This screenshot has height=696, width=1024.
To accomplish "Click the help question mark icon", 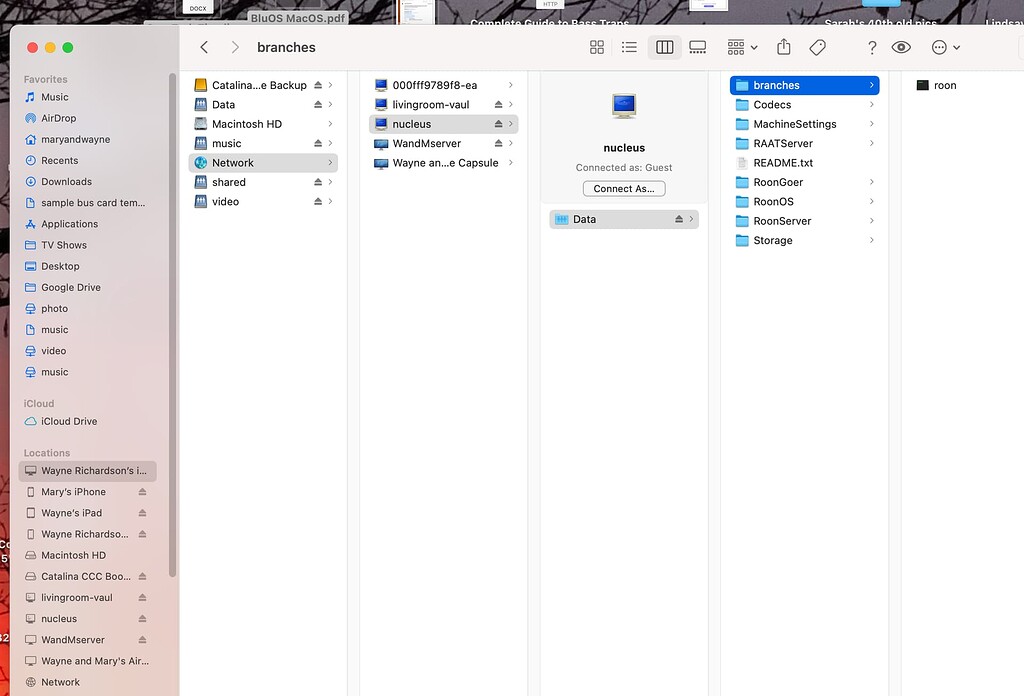I will 872,47.
